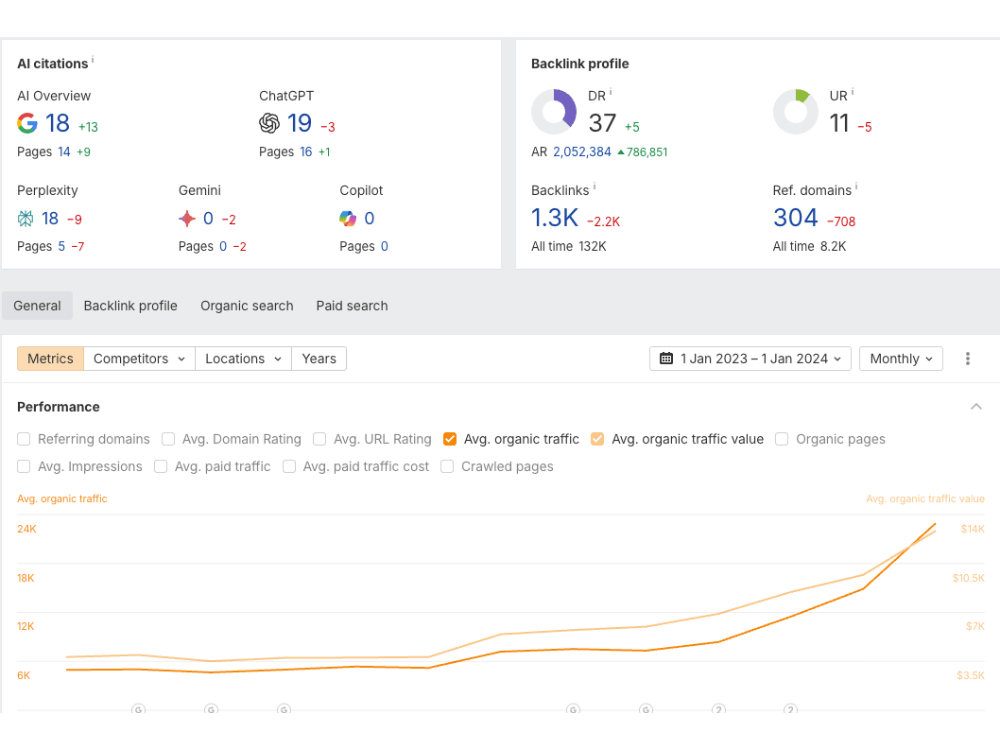Image resolution: width=1000 pixels, height=750 pixels.
Task: Open the Organic search tab
Action: click(x=246, y=306)
